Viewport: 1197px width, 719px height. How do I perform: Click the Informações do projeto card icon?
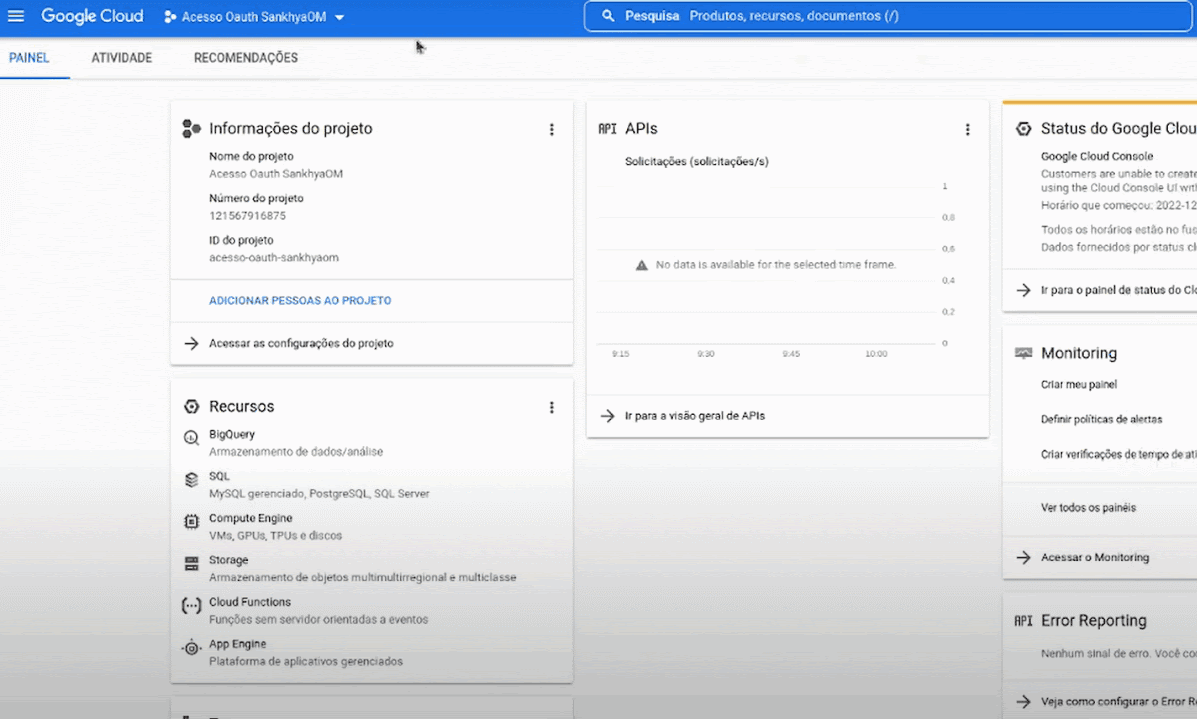[x=191, y=128]
